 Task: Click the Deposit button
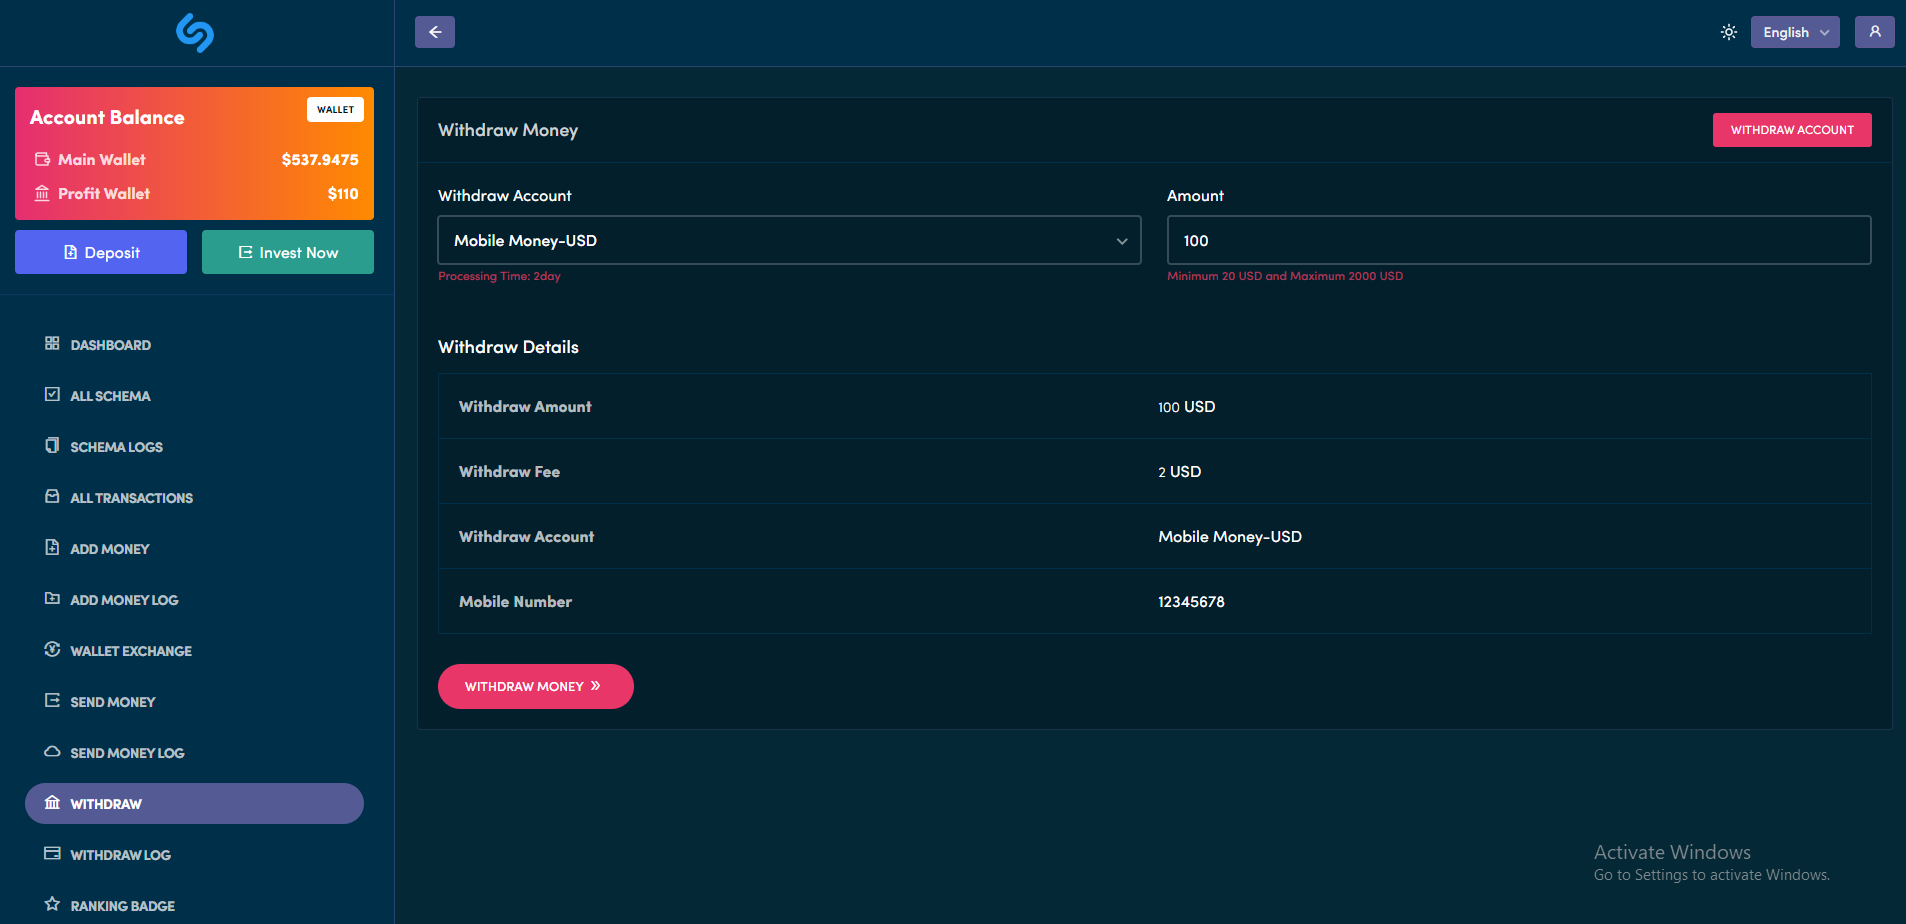point(101,253)
